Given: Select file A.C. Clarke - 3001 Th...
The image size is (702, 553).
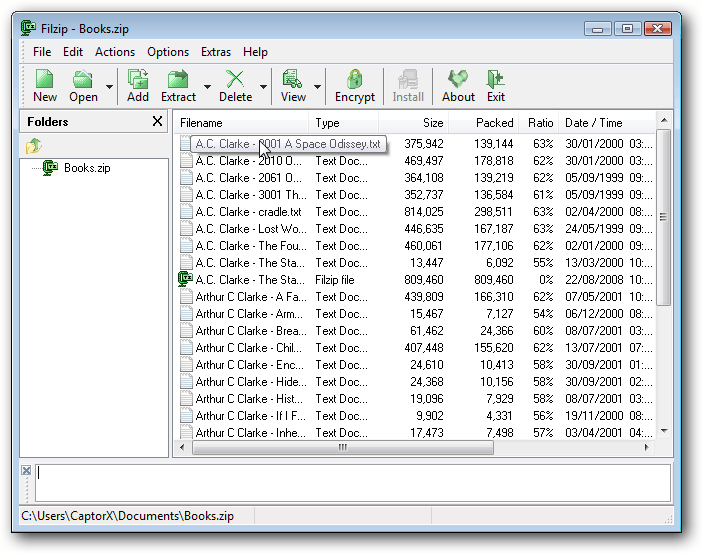Looking at the screenshot, I should click(x=251, y=195).
